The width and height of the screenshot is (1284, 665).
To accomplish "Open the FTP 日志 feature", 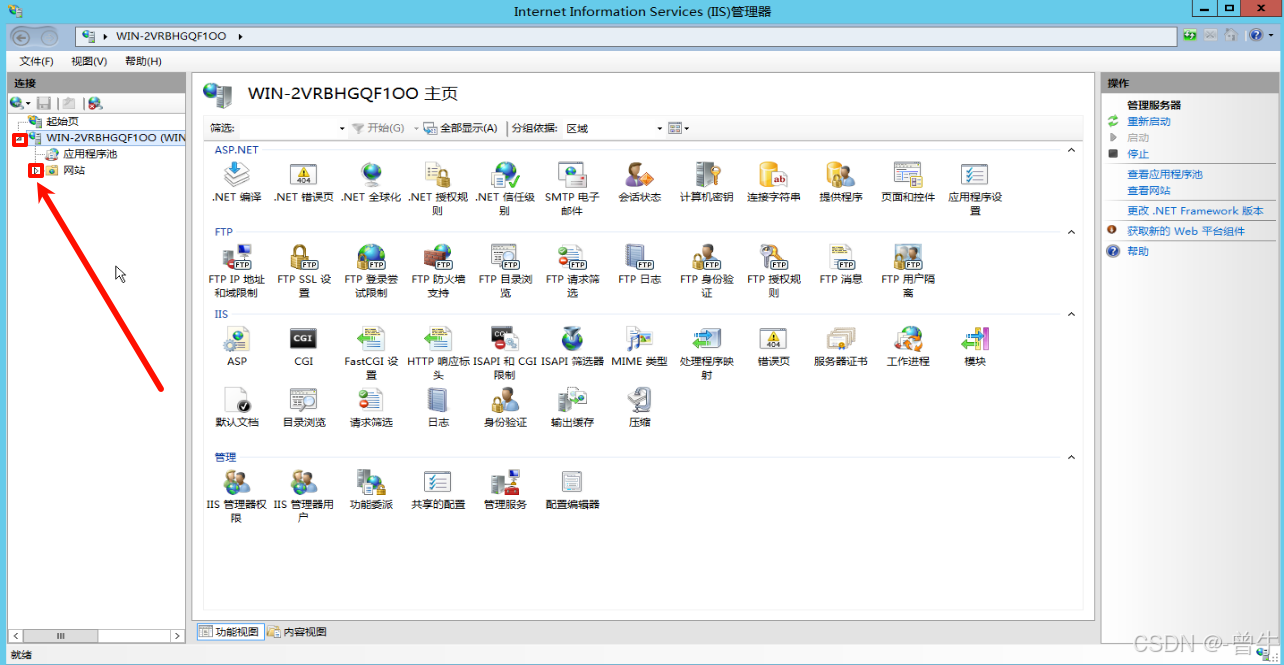I will 639,264.
